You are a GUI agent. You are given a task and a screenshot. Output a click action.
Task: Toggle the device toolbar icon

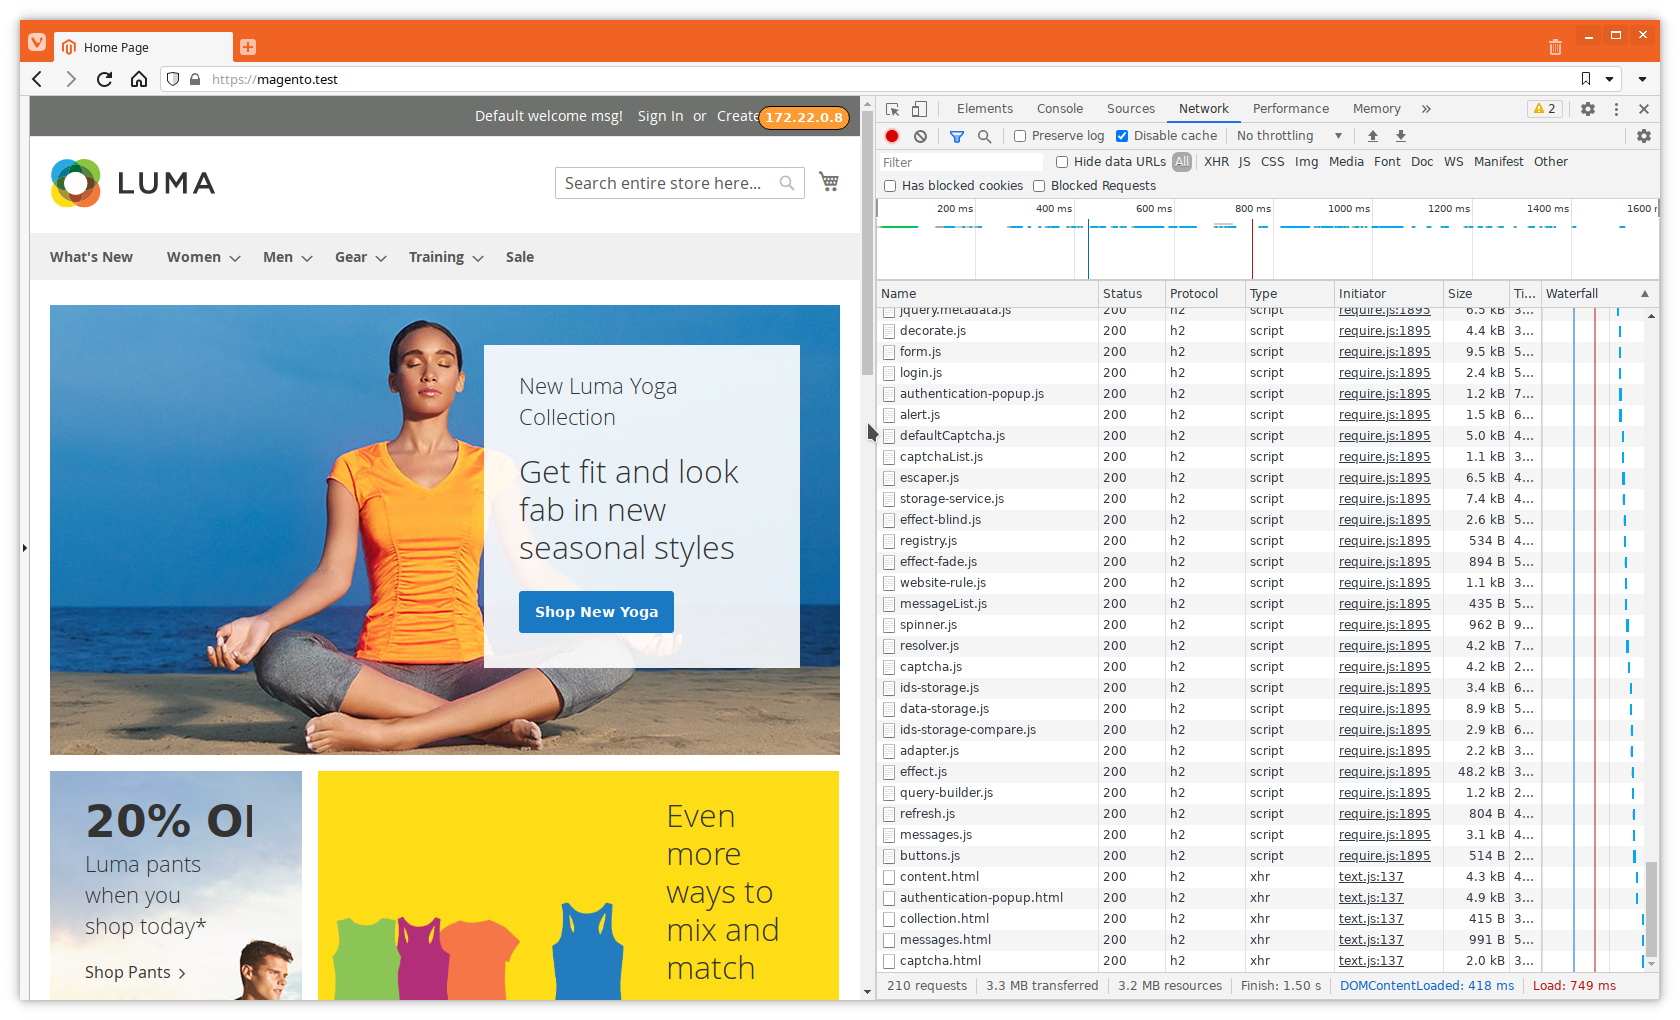coord(920,109)
